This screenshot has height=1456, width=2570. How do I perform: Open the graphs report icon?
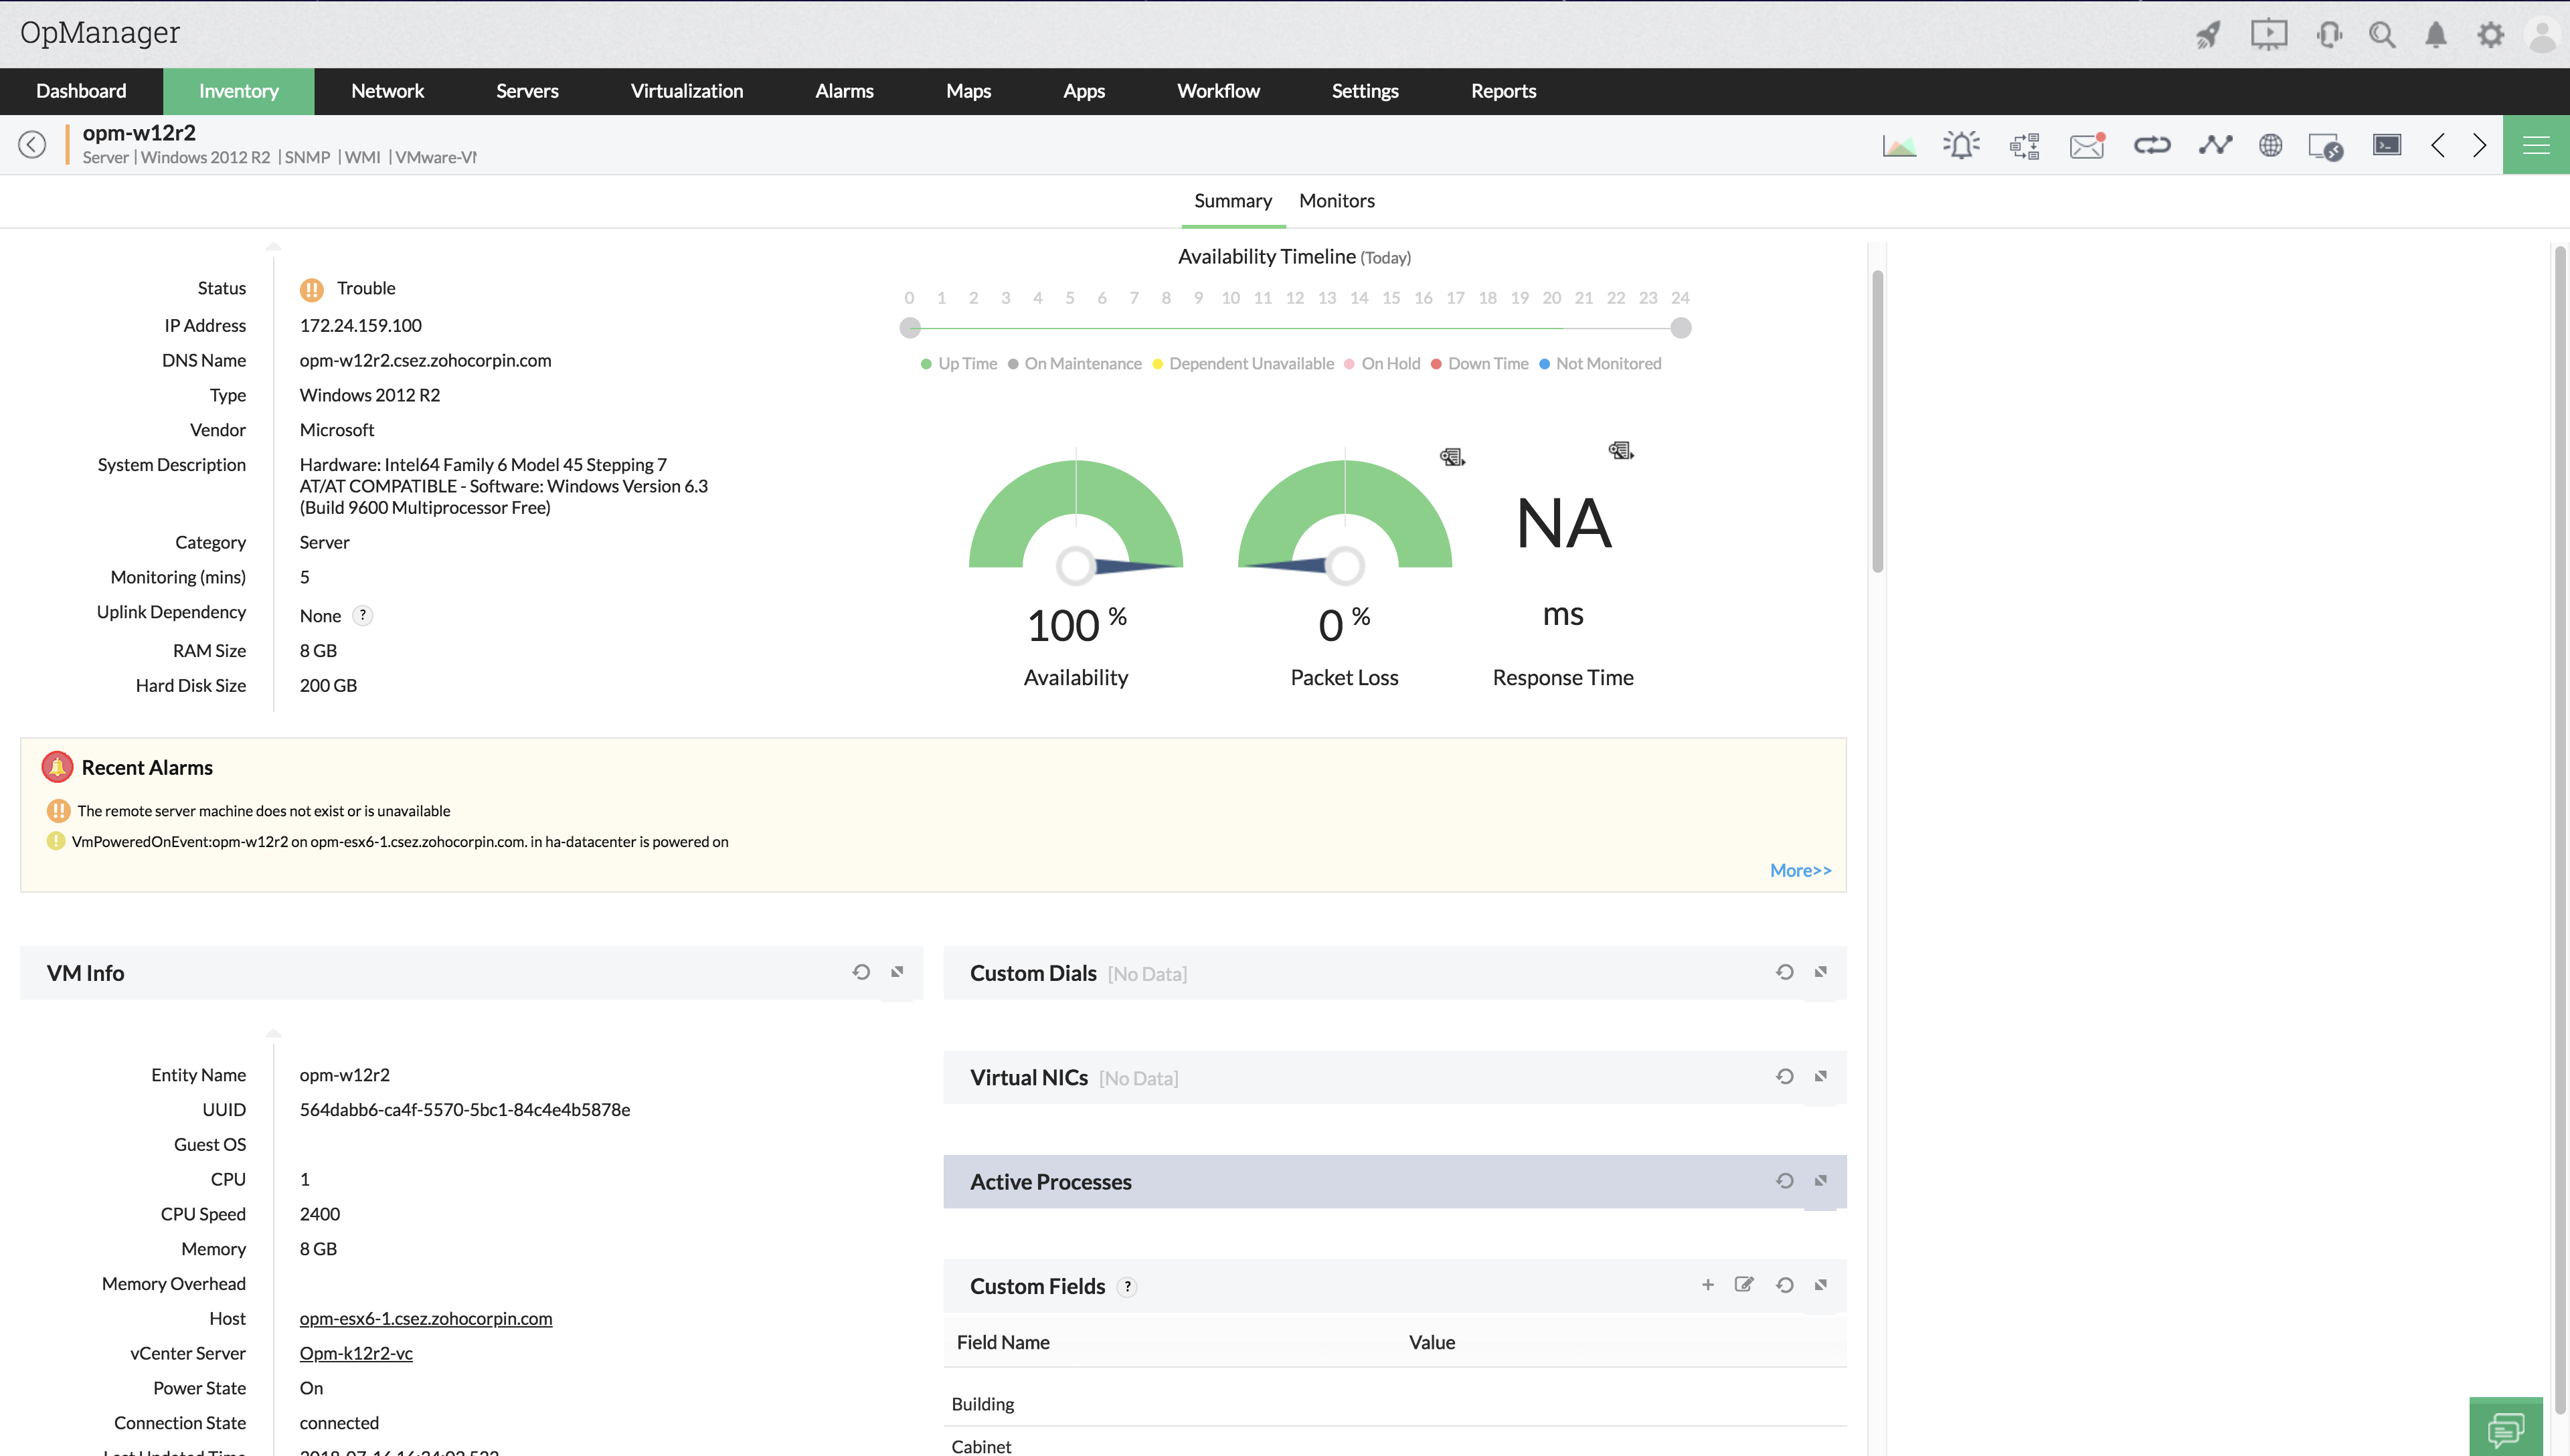(x=1899, y=146)
